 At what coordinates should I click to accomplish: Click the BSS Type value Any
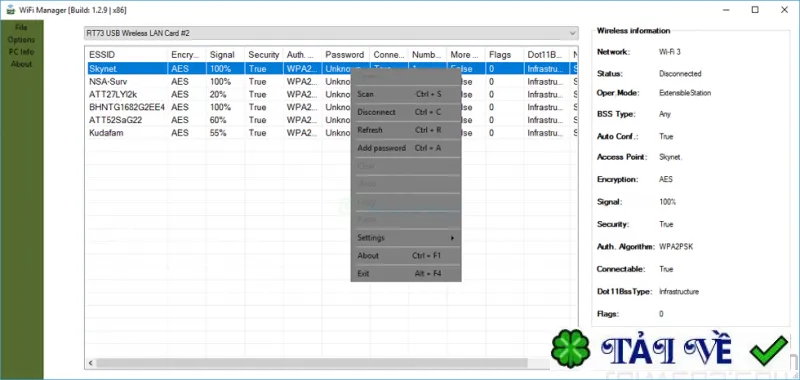point(665,114)
